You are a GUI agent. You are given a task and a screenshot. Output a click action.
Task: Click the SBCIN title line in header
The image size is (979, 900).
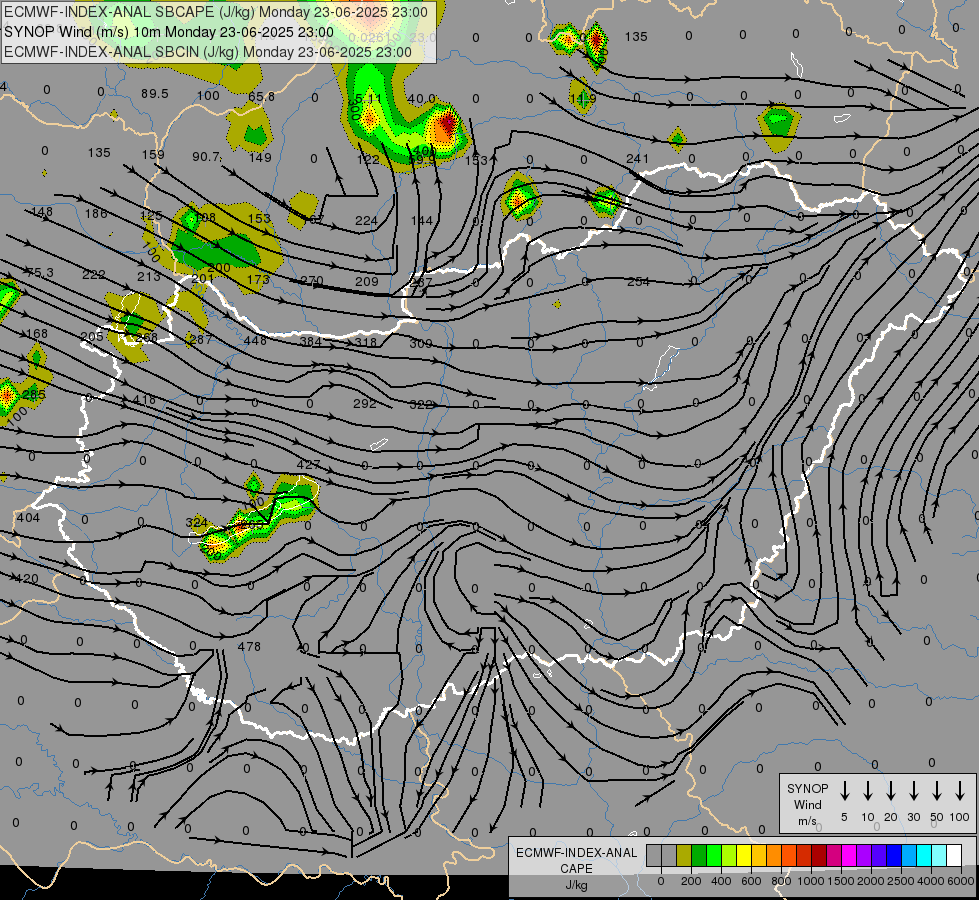pos(208,52)
